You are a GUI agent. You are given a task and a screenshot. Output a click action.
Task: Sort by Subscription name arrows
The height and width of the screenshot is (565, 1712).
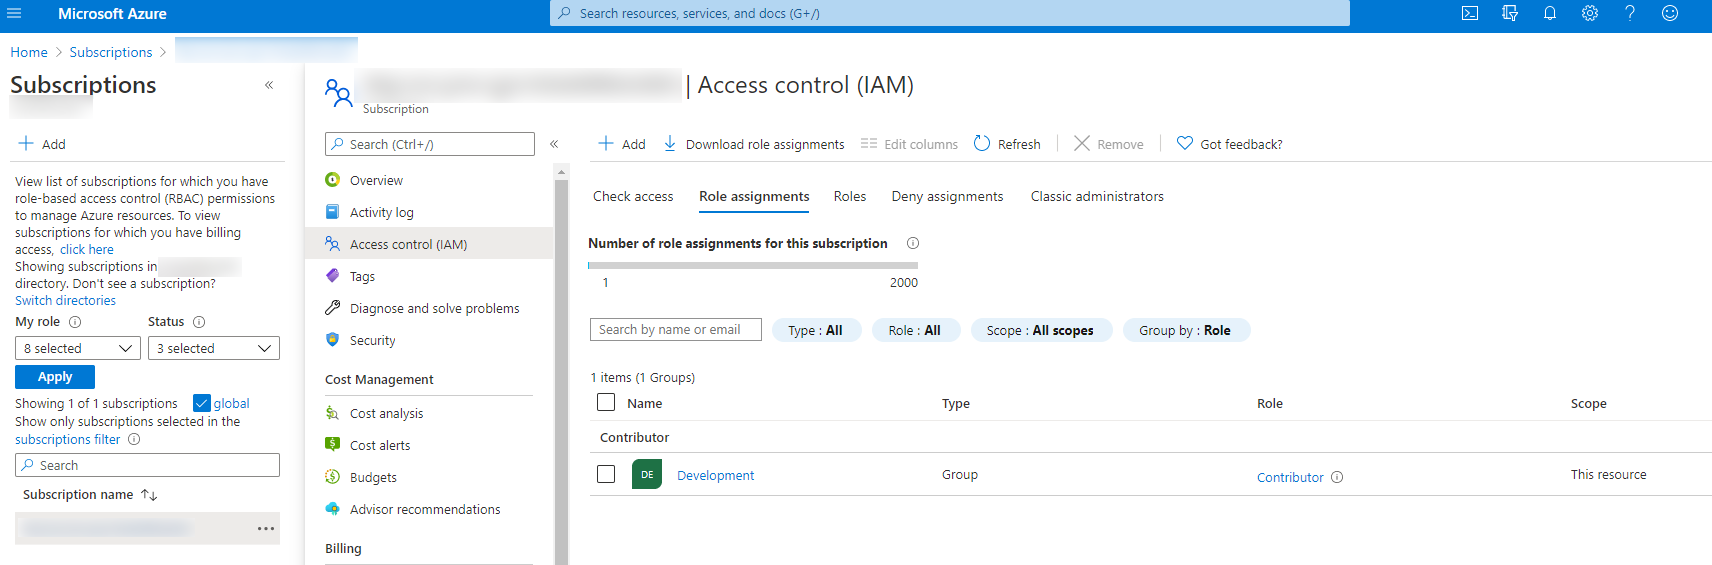tap(149, 495)
